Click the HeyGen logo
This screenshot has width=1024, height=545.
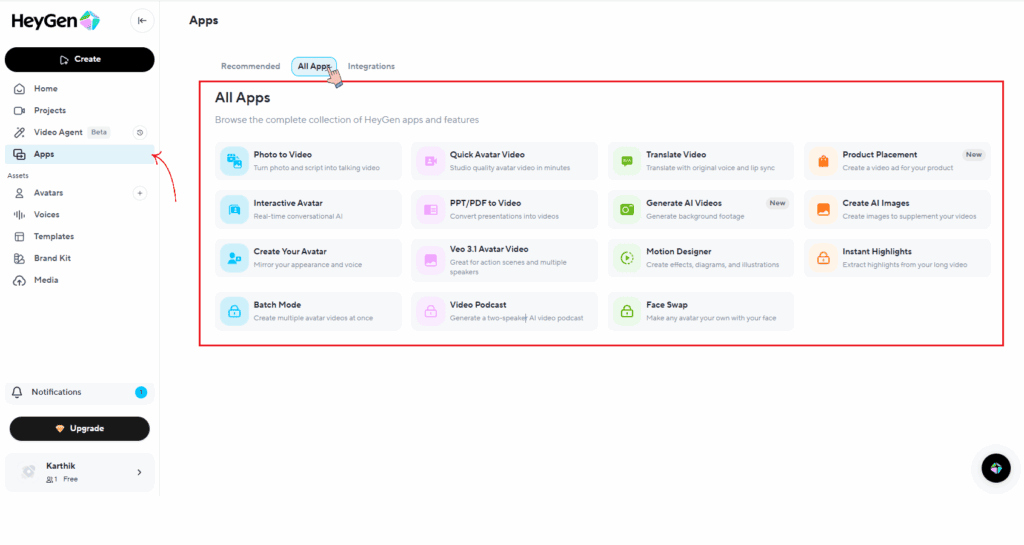[56, 21]
